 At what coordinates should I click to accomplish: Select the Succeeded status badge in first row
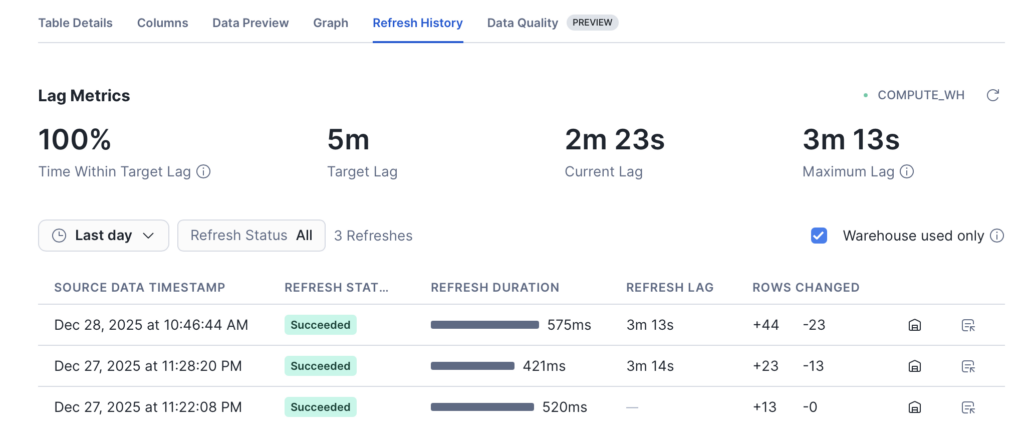coord(320,325)
